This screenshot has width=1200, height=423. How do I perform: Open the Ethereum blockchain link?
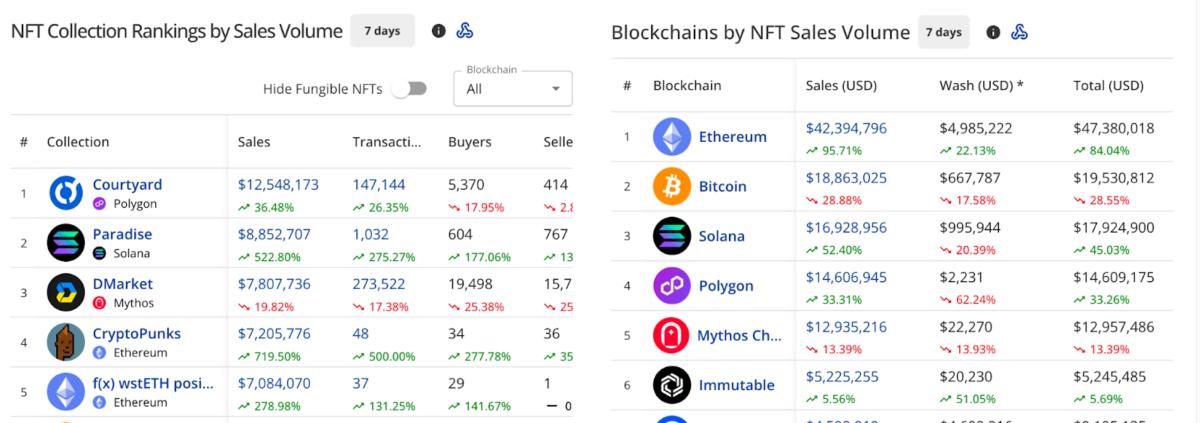(732, 137)
